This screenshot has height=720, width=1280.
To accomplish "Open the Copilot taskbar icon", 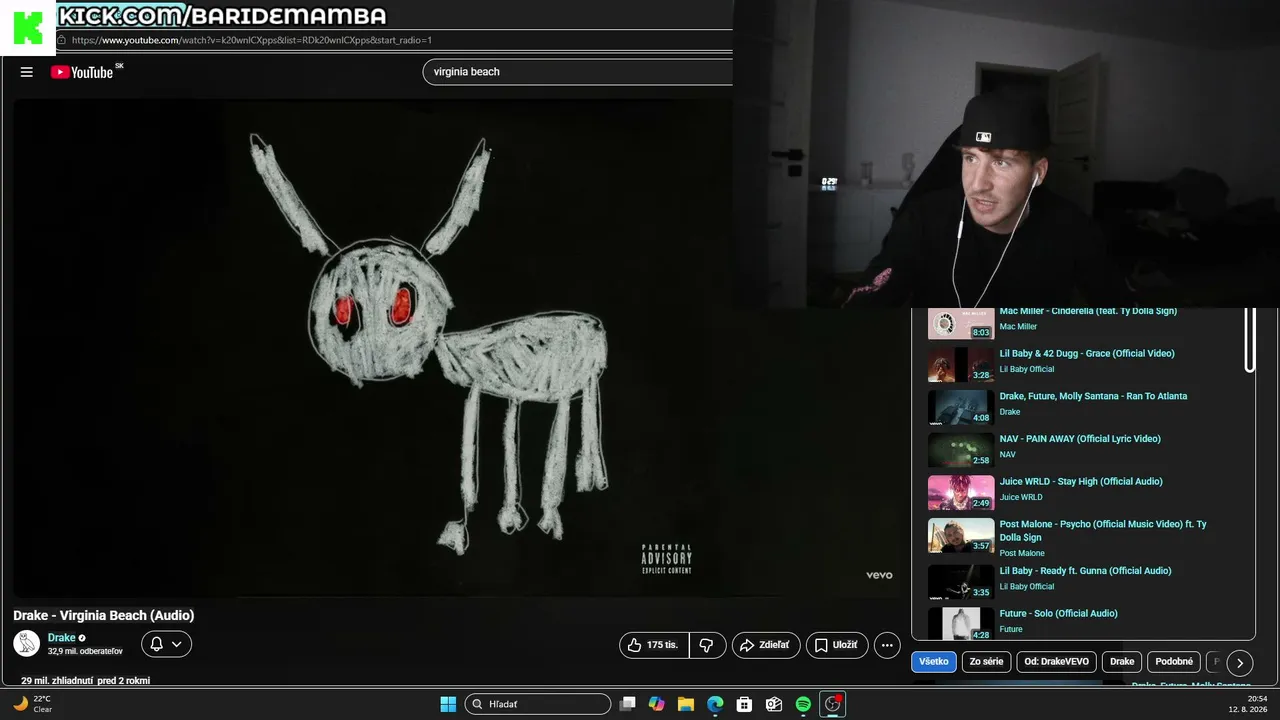I will pos(657,704).
